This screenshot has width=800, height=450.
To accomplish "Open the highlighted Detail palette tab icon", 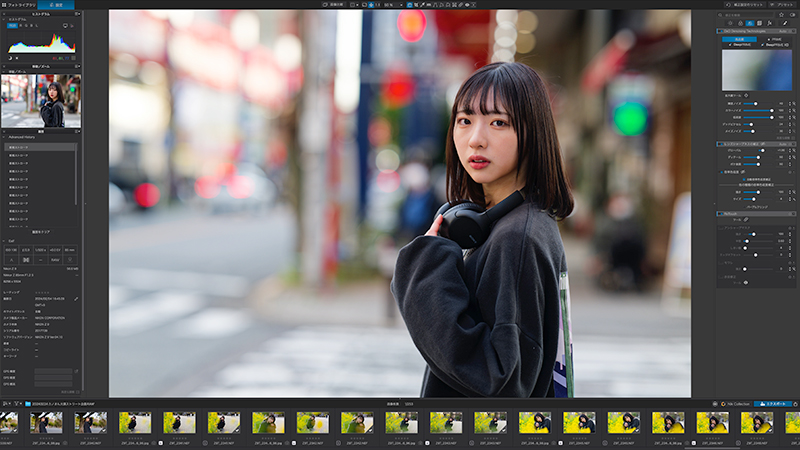I will pyautogui.click(x=750, y=23).
